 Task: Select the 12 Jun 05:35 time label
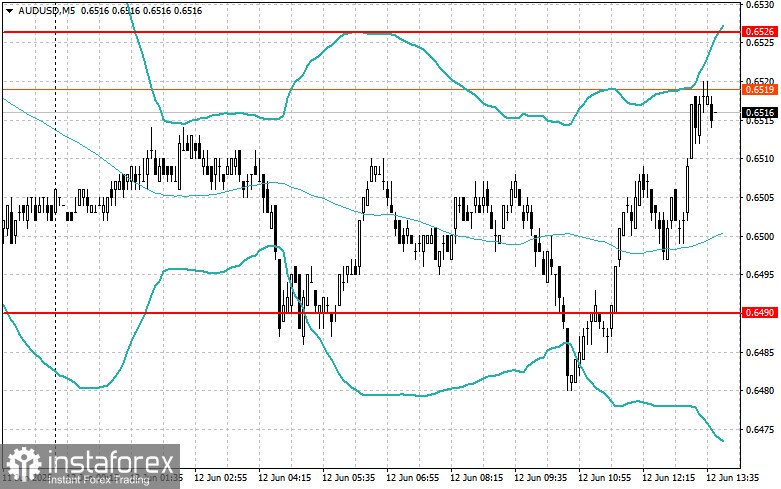tap(349, 478)
